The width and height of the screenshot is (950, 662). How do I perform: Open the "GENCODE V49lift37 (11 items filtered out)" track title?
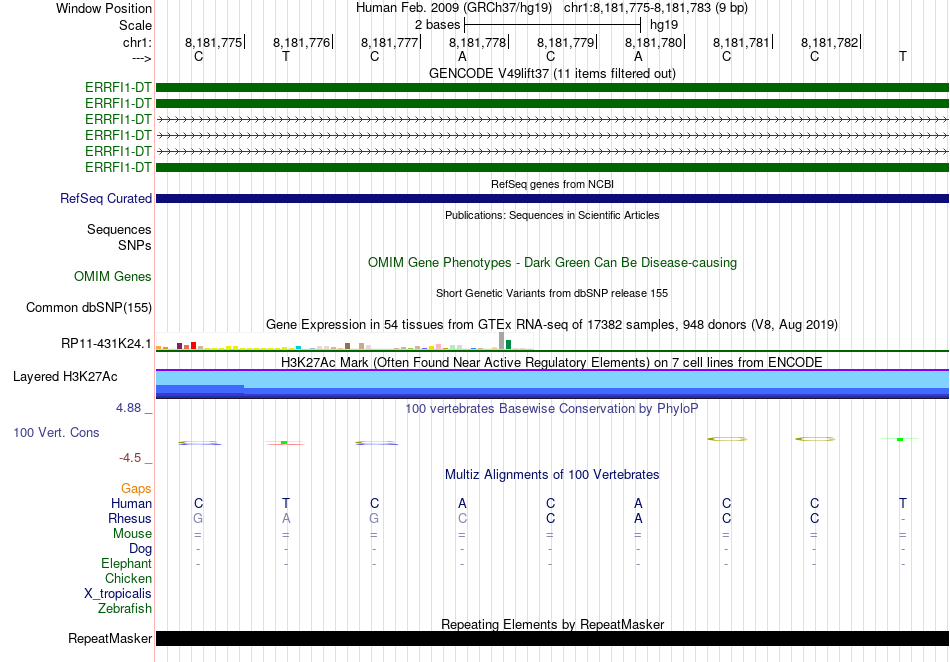pyautogui.click(x=552, y=73)
